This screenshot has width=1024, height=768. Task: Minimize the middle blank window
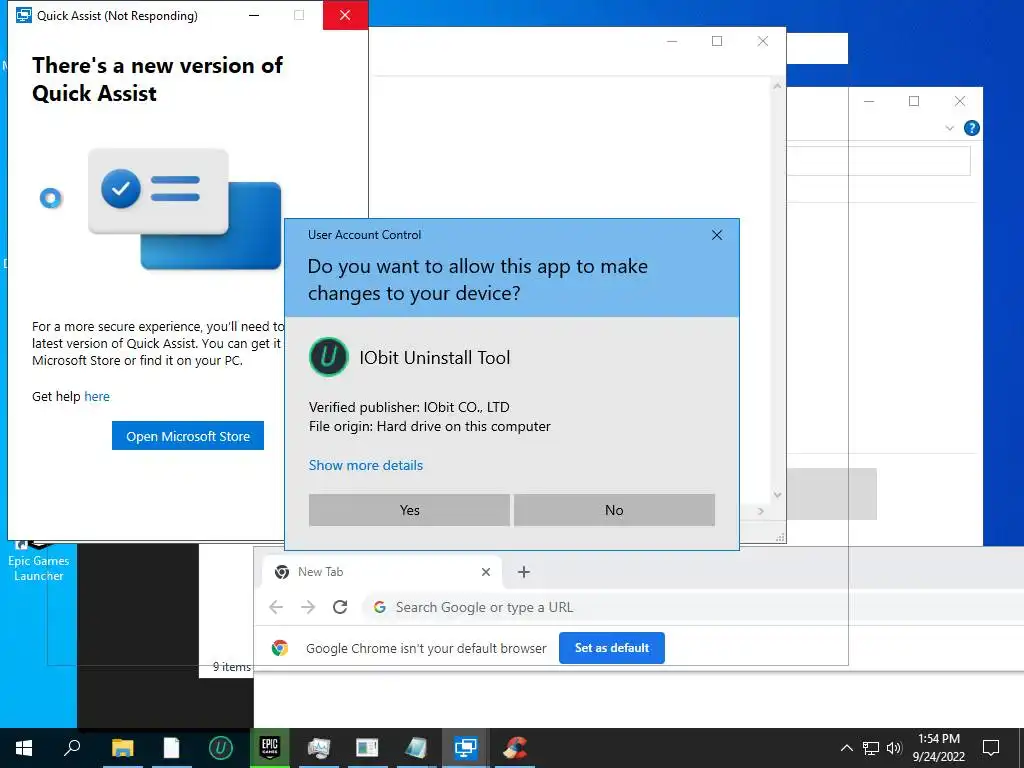pyautogui.click(x=671, y=41)
